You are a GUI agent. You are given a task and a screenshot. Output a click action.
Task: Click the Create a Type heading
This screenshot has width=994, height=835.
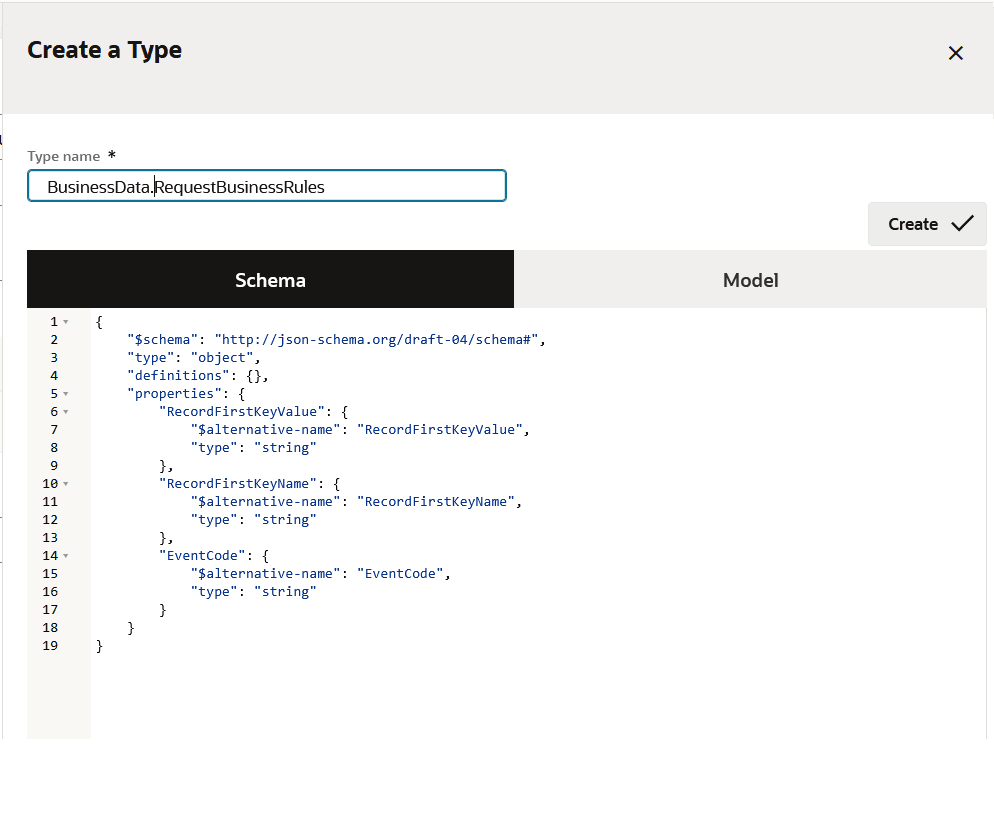click(x=105, y=50)
